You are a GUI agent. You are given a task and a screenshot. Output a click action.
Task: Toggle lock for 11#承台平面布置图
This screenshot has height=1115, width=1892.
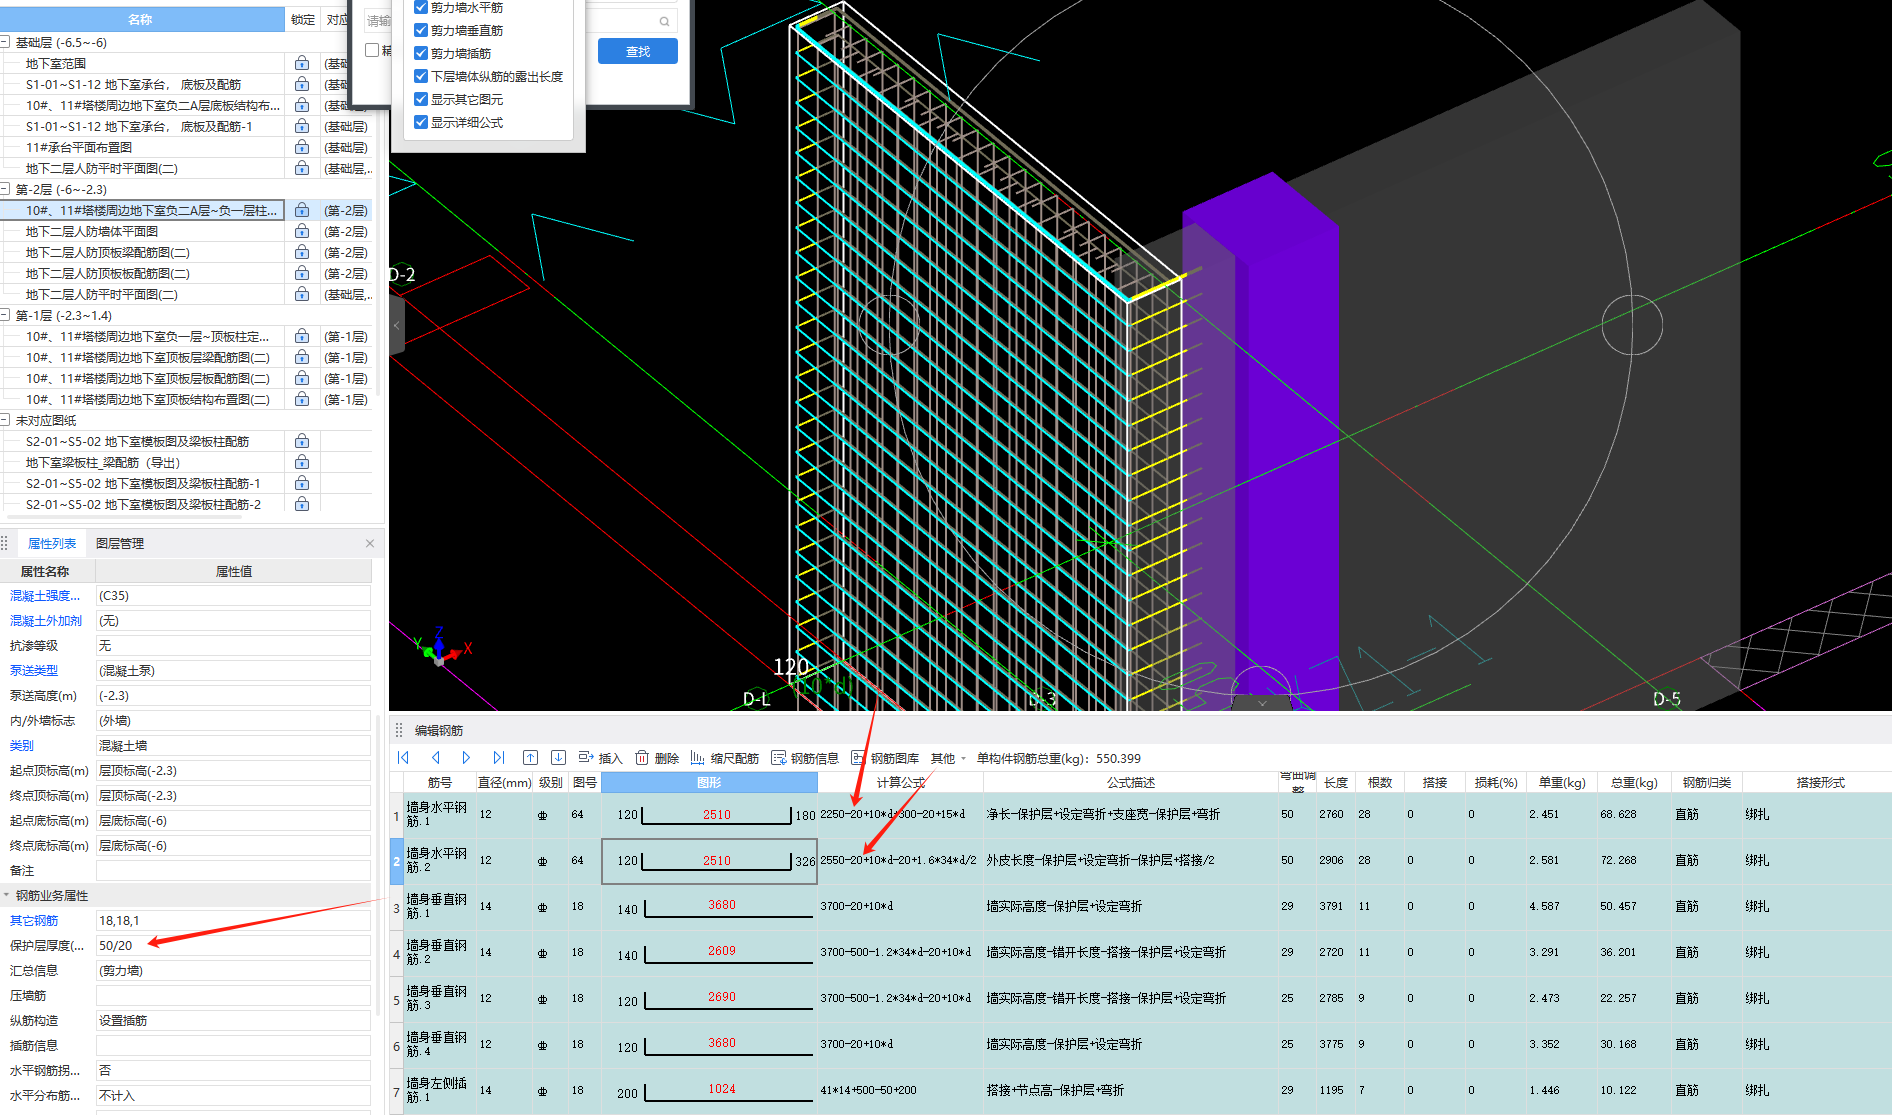coord(302,147)
